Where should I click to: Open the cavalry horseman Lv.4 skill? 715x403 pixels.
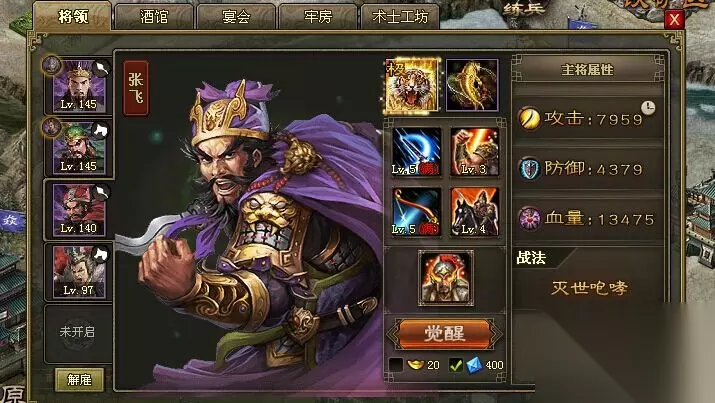tap(474, 211)
